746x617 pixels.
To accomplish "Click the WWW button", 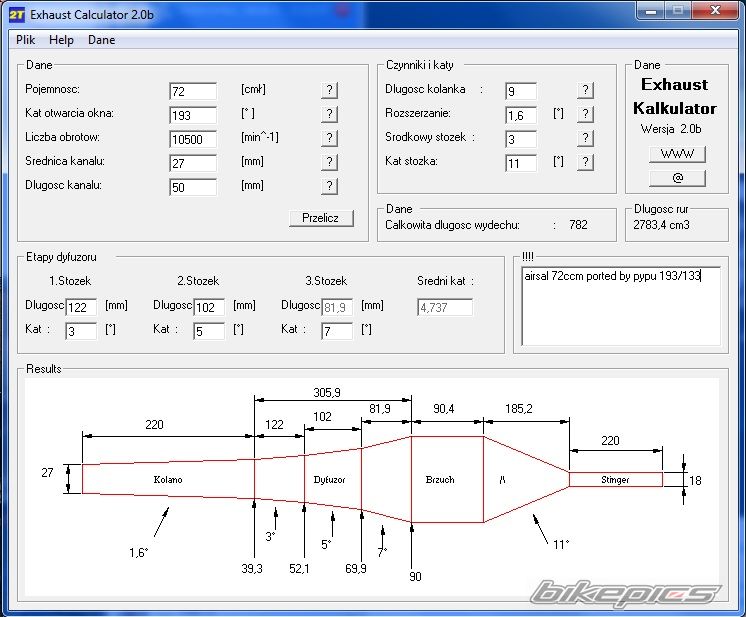I will (x=677, y=155).
